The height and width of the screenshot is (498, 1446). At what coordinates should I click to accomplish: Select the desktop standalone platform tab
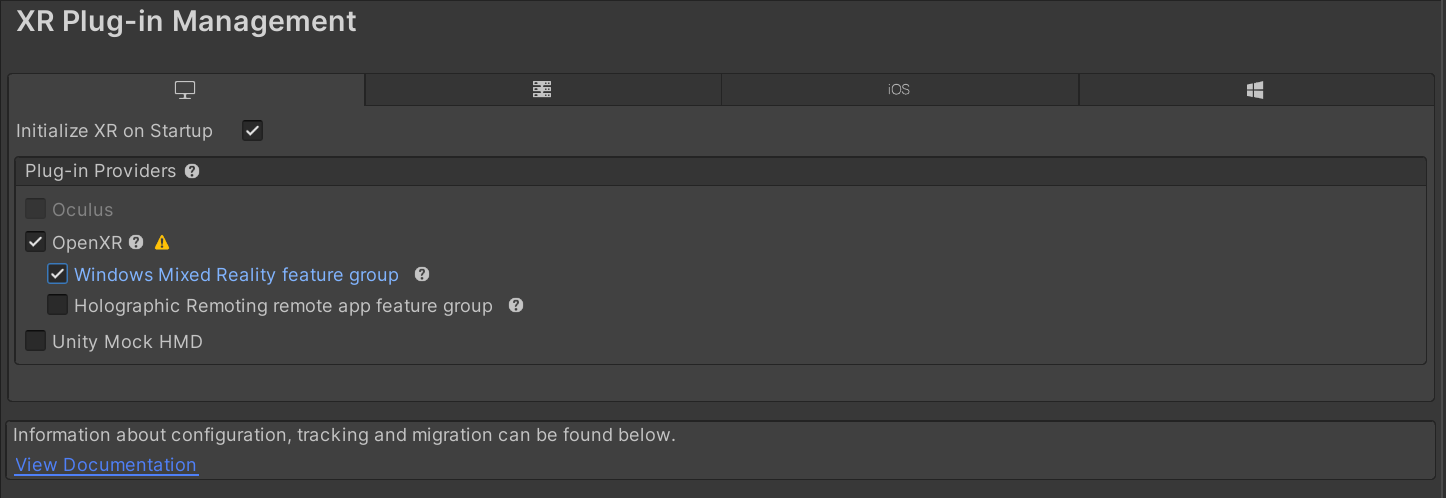click(x=186, y=90)
